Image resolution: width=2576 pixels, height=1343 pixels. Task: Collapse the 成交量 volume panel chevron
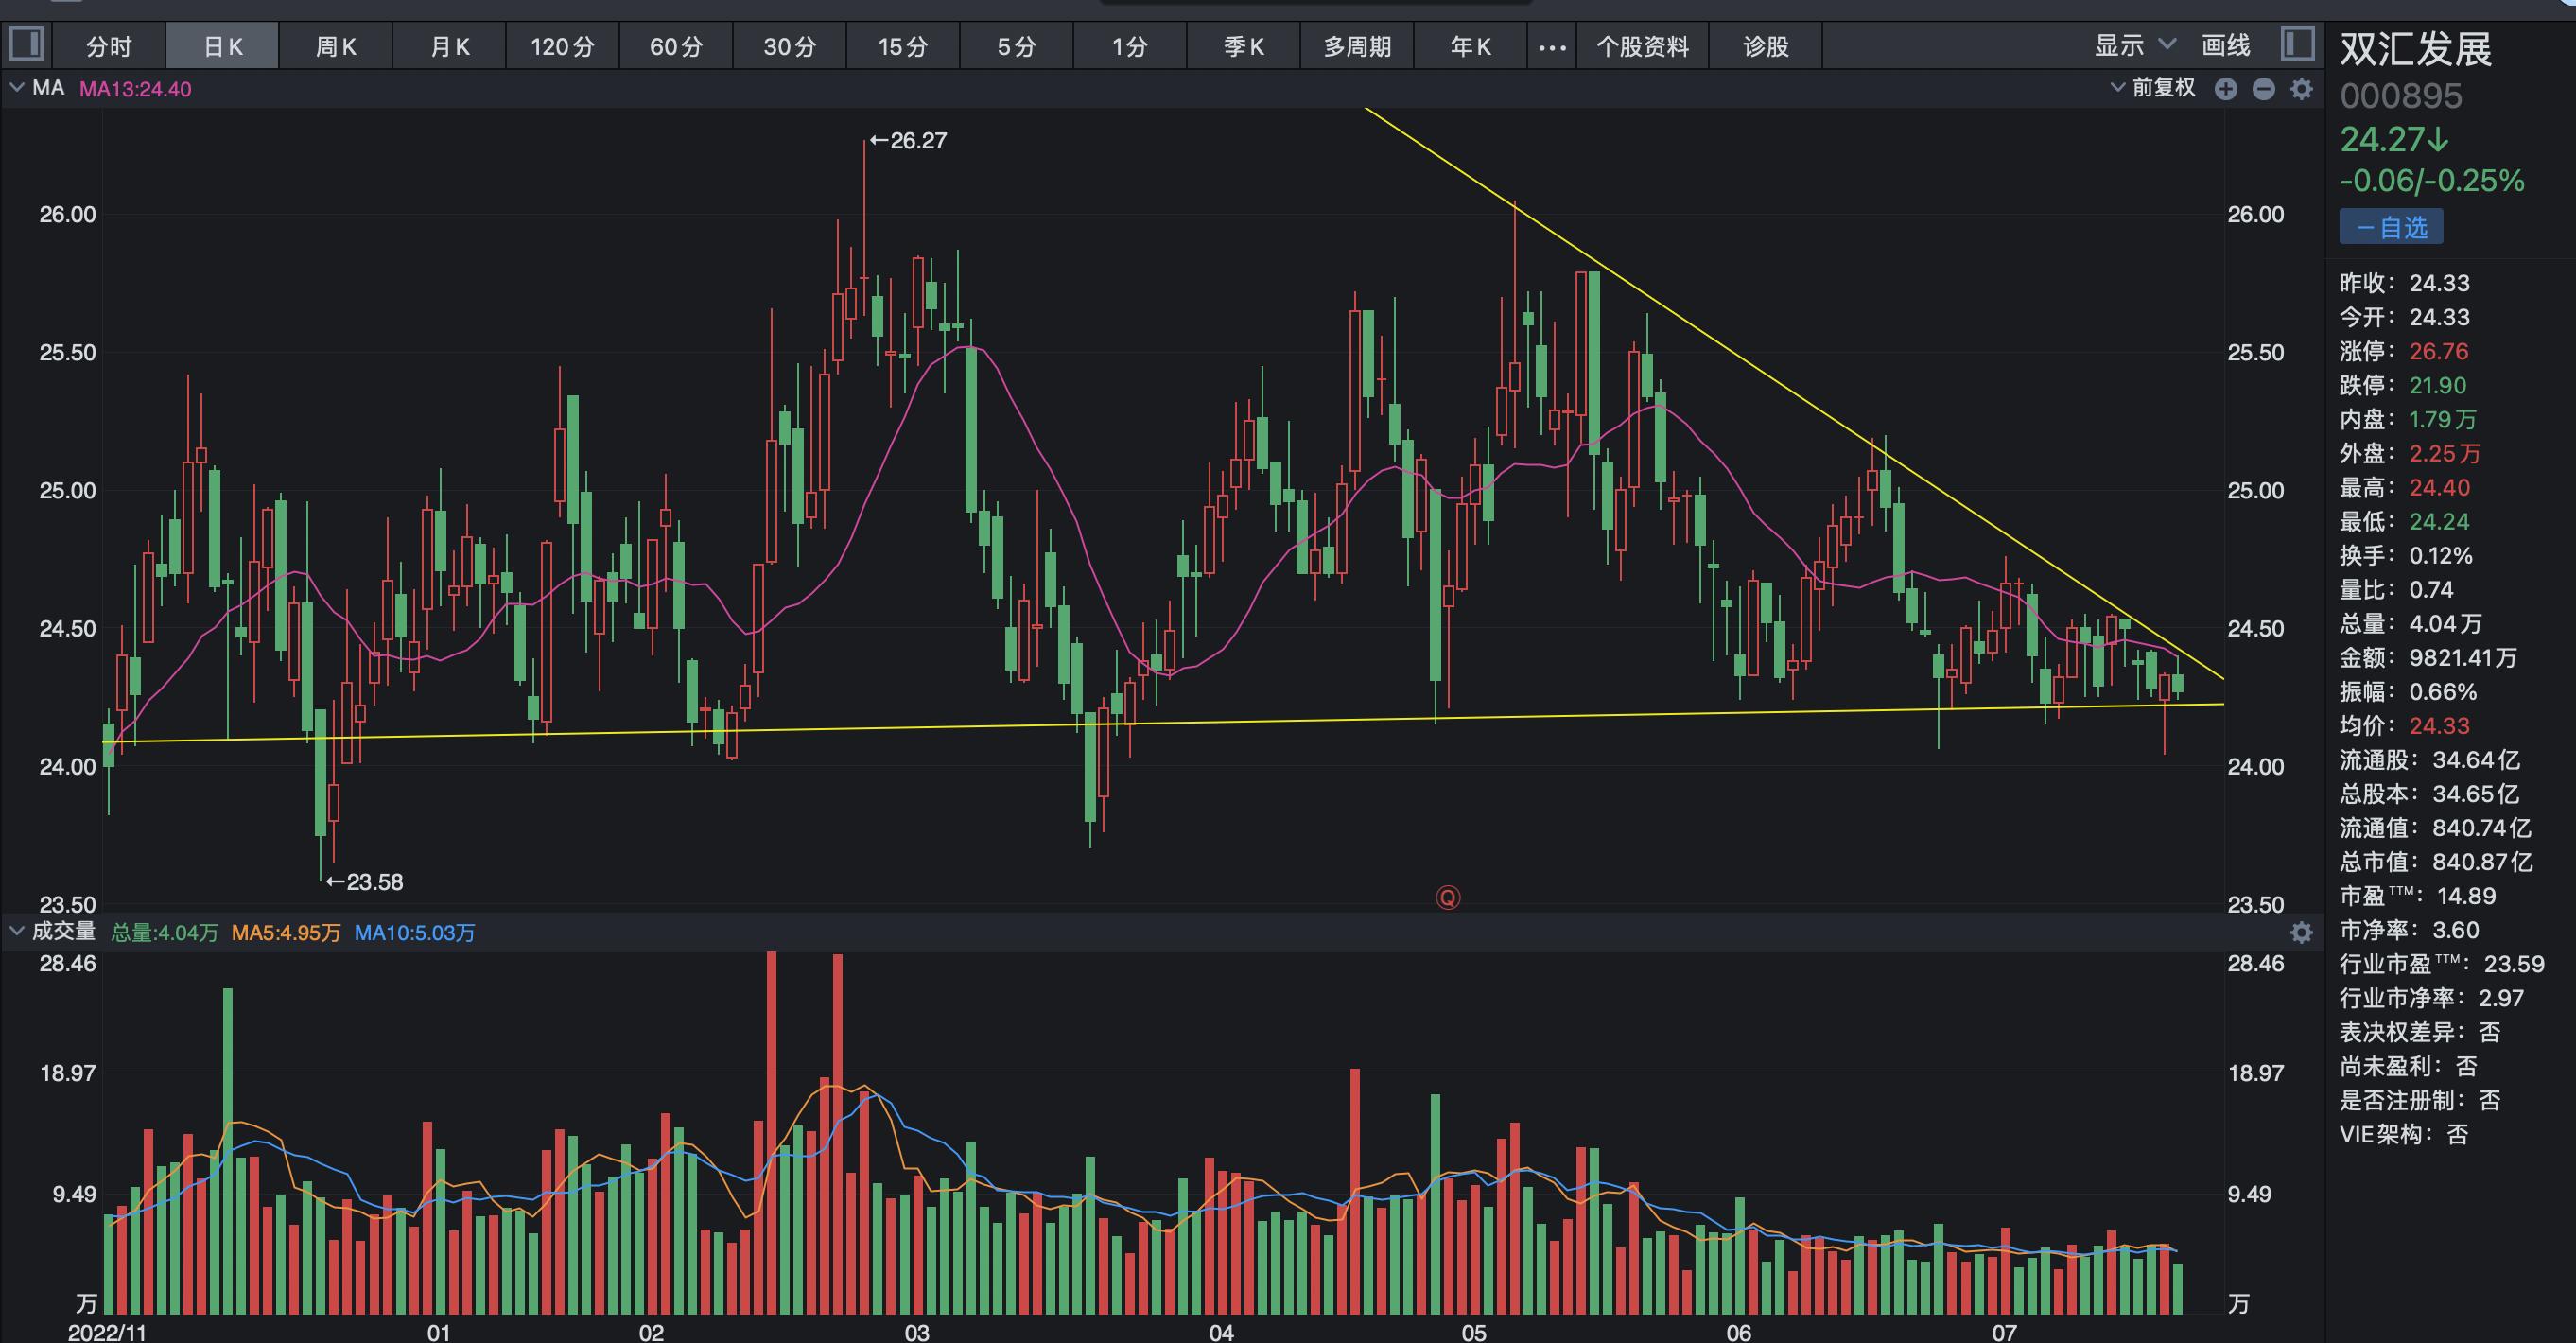tap(17, 932)
